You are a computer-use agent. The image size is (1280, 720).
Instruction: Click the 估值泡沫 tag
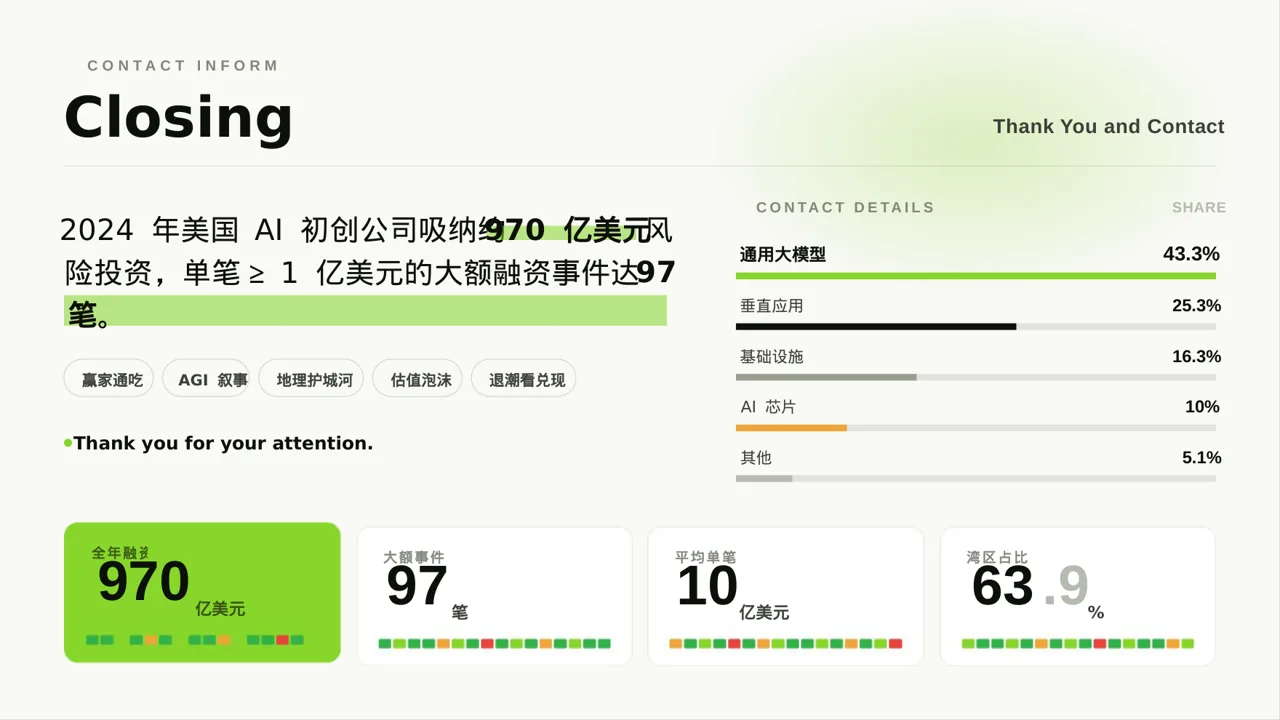coord(417,379)
